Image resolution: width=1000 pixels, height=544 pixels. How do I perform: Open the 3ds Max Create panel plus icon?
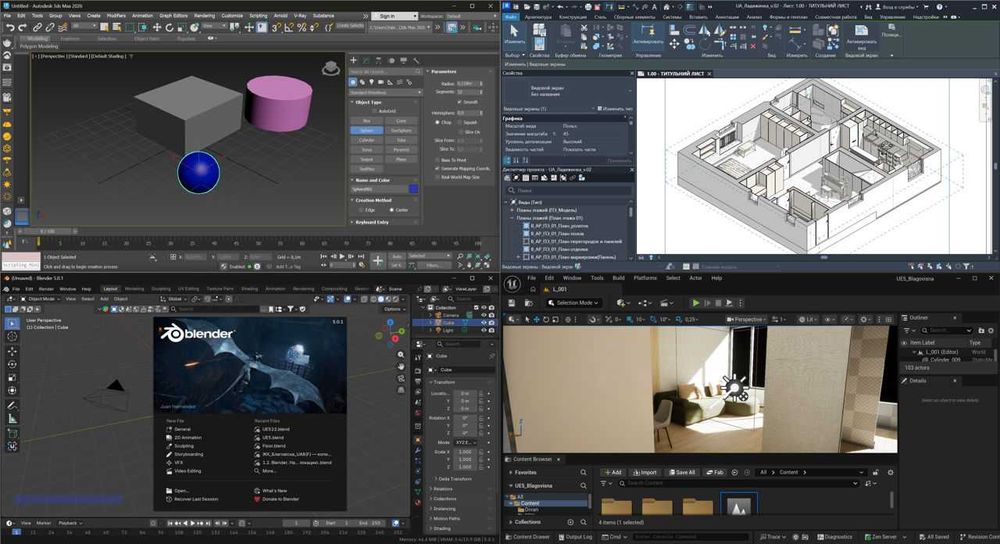[x=355, y=59]
